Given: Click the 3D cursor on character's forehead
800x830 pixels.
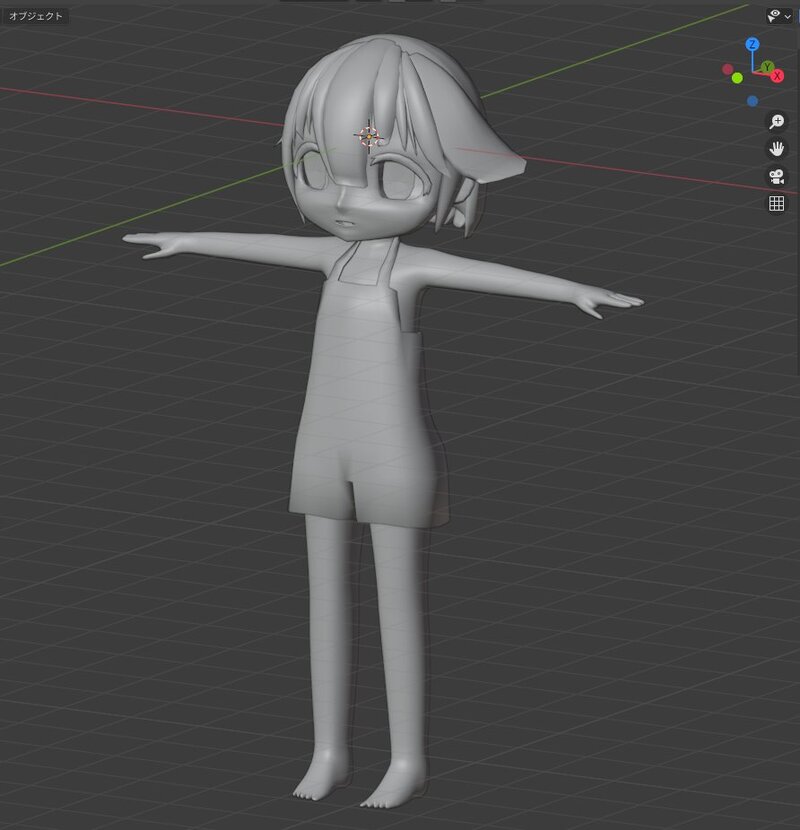Looking at the screenshot, I should (x=369, y=137).
